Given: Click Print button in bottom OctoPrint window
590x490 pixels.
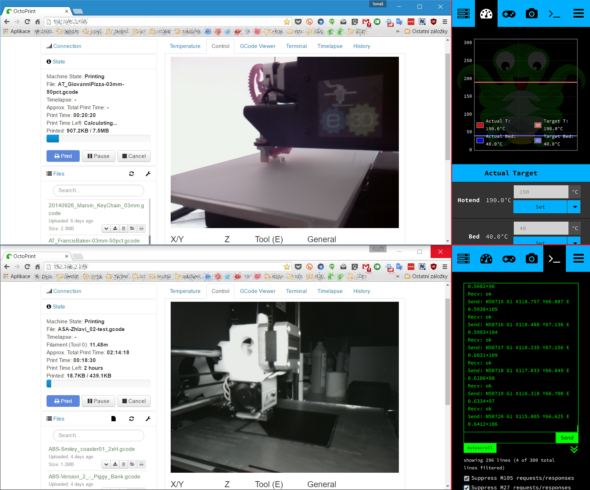Looking at the screenshot, I should click(63, 401).
